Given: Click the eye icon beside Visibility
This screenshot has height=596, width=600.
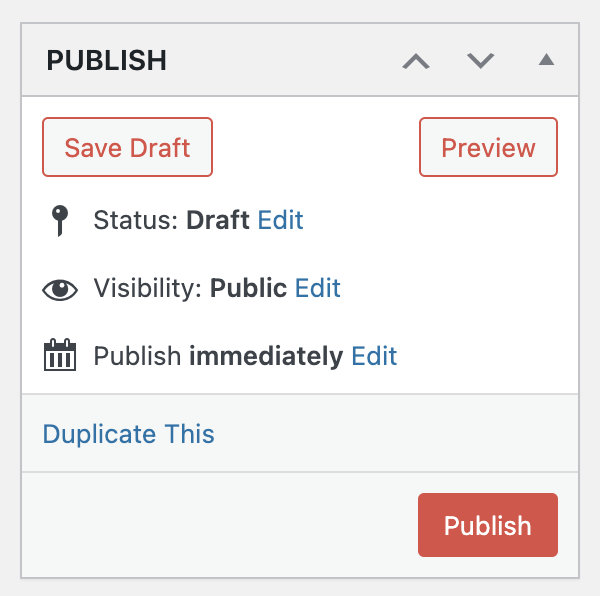Looking at the screenshot, I should point(60,290).
